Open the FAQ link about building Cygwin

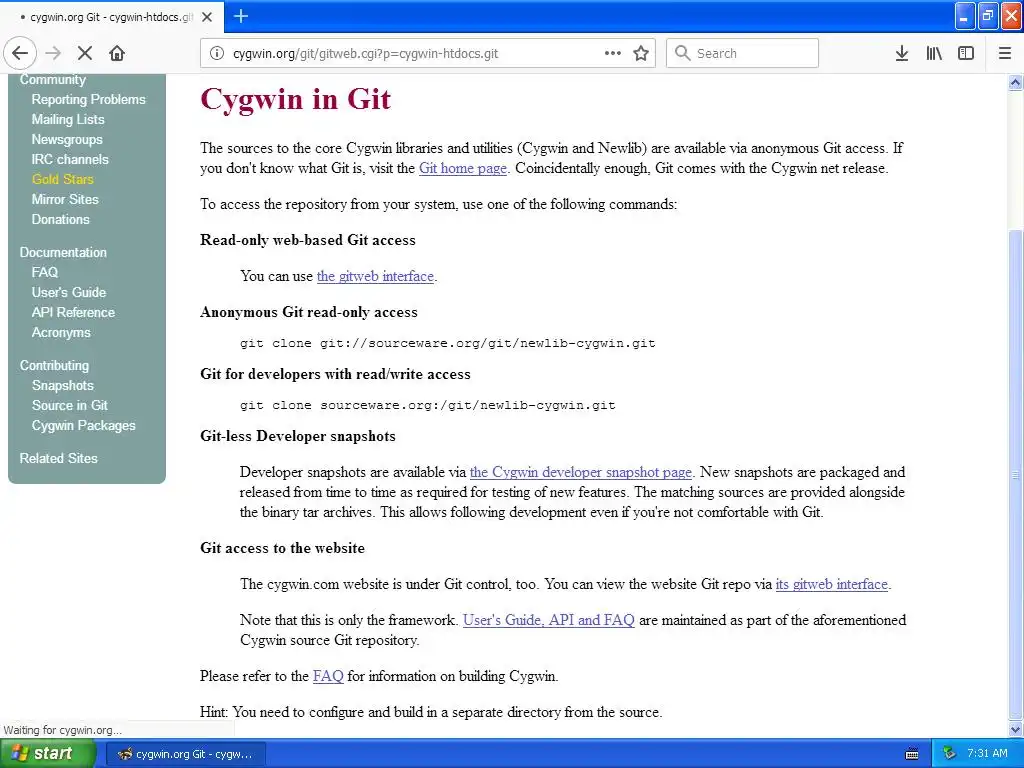328,676
